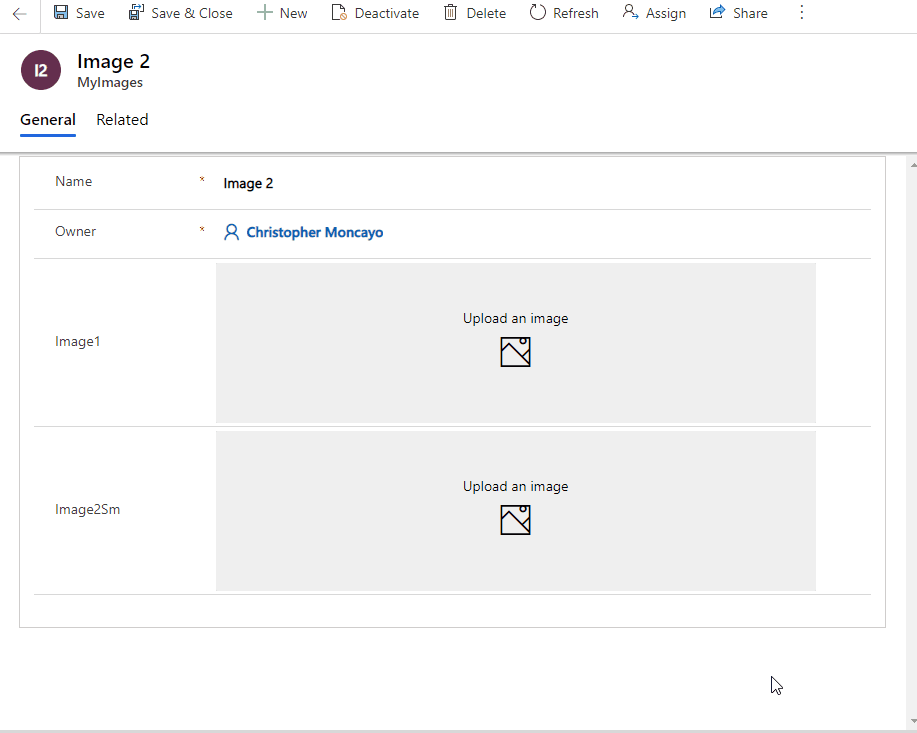Click Upload an image in Image2Sm field

pos(515,487)
